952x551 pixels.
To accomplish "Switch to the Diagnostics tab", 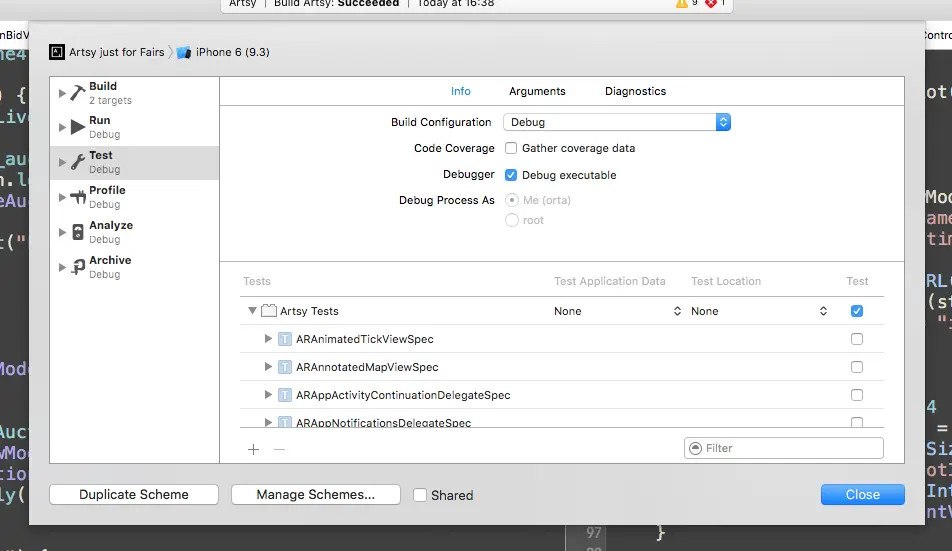I will (x=635, y=91).
